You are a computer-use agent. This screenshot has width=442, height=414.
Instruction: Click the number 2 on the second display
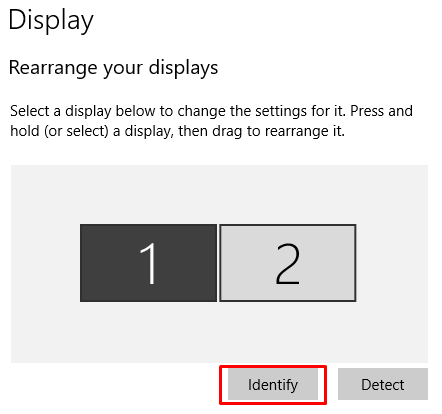point(287,263)
